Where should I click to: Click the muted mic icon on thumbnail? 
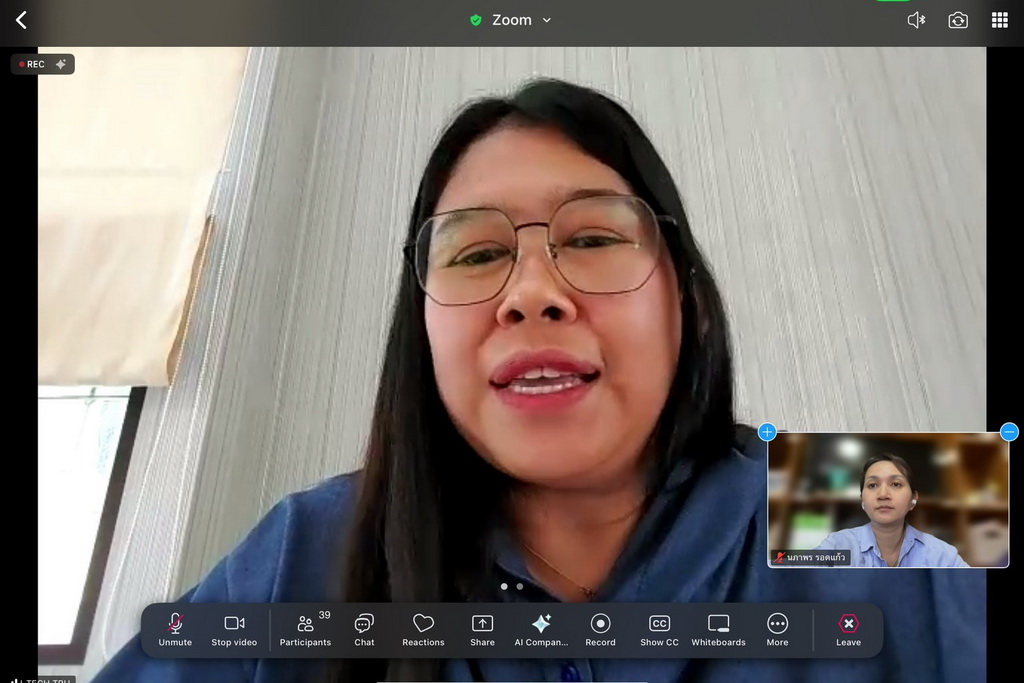[779, 557]
